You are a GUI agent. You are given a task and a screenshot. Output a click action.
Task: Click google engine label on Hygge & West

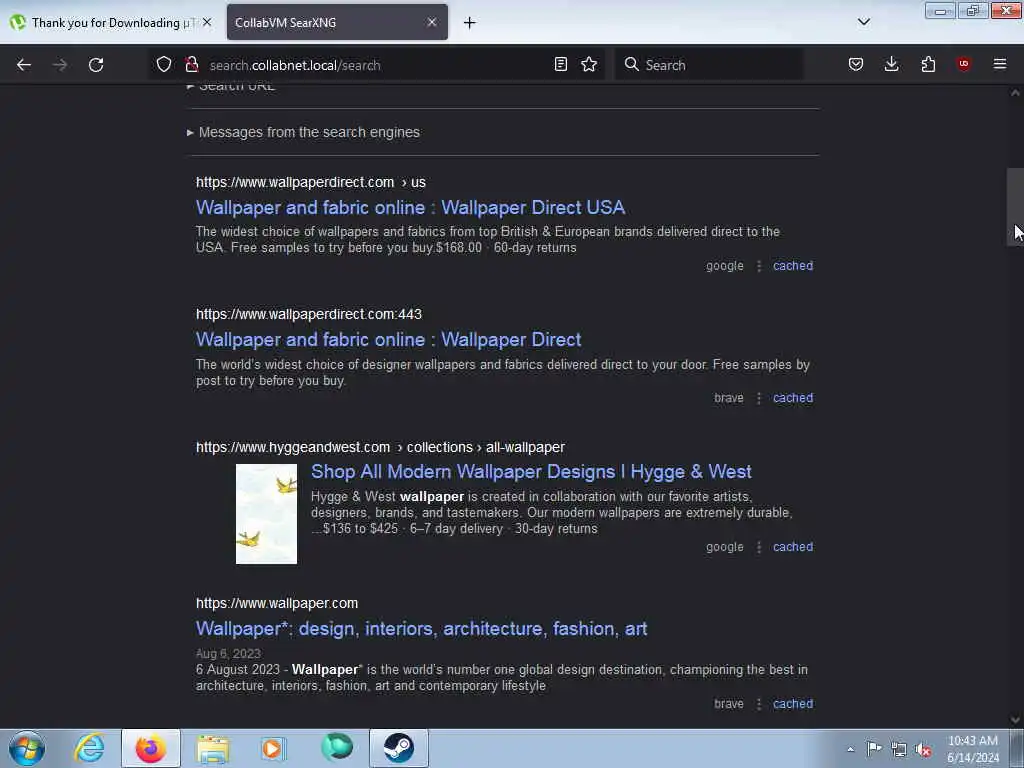pyautogui.click(x=725, y=547)
